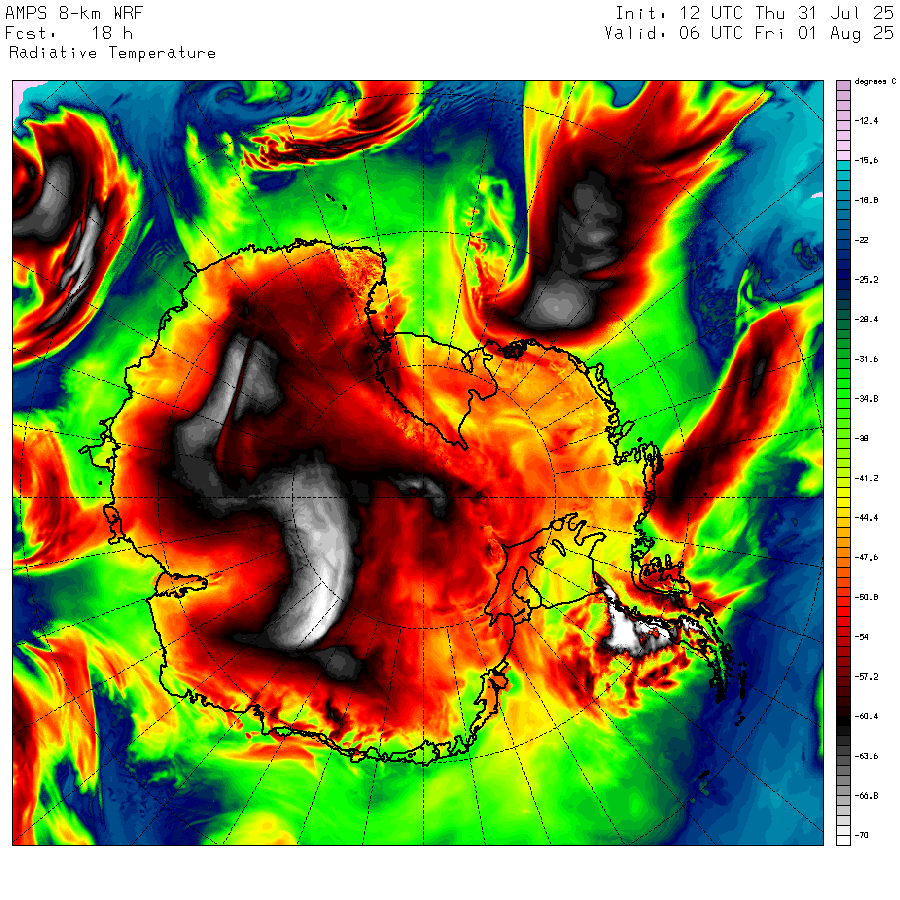Image resolution: width=900 pixels, height=900 pixels.
Task: Click the pink top segment of the color bar
Action: click(843, 86)
